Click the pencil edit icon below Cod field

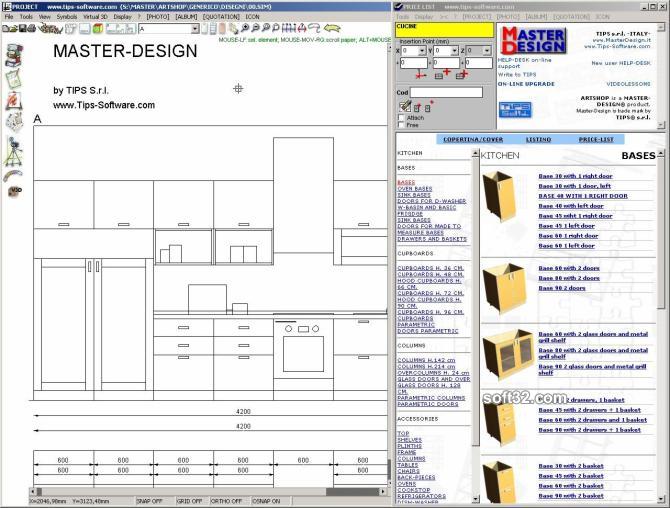(x=405, y=106)
